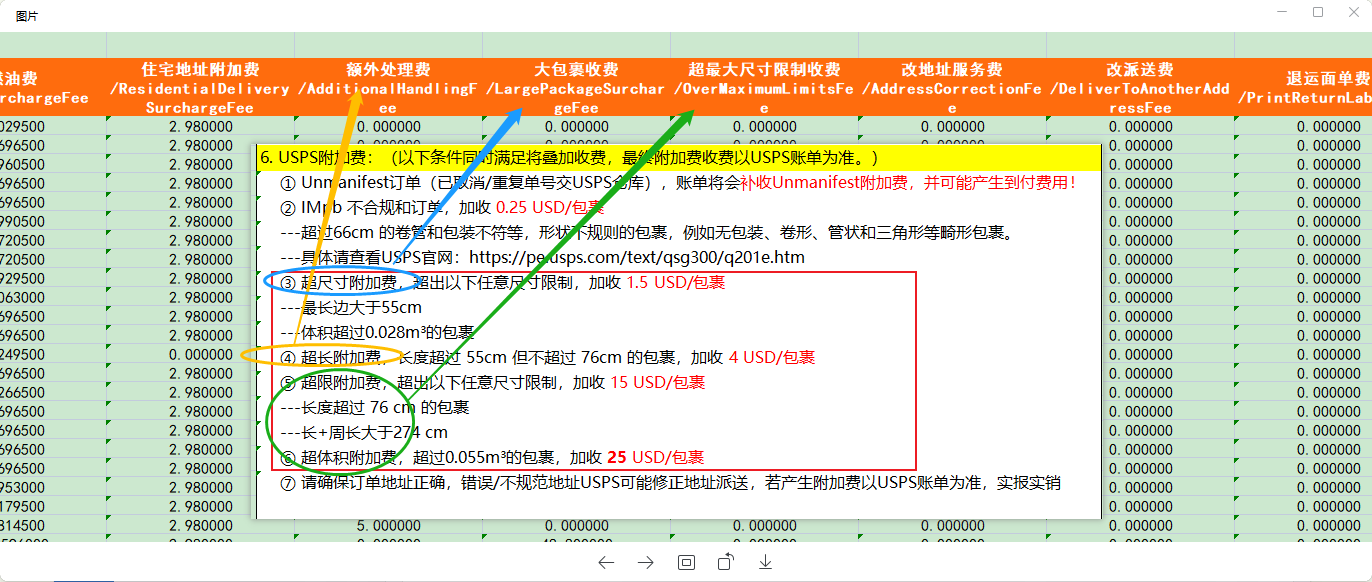Click the '---长度超过 76 cm 的包裹' line
Image resolution: width=1372 pixels, height=582 pixels.
374,408
